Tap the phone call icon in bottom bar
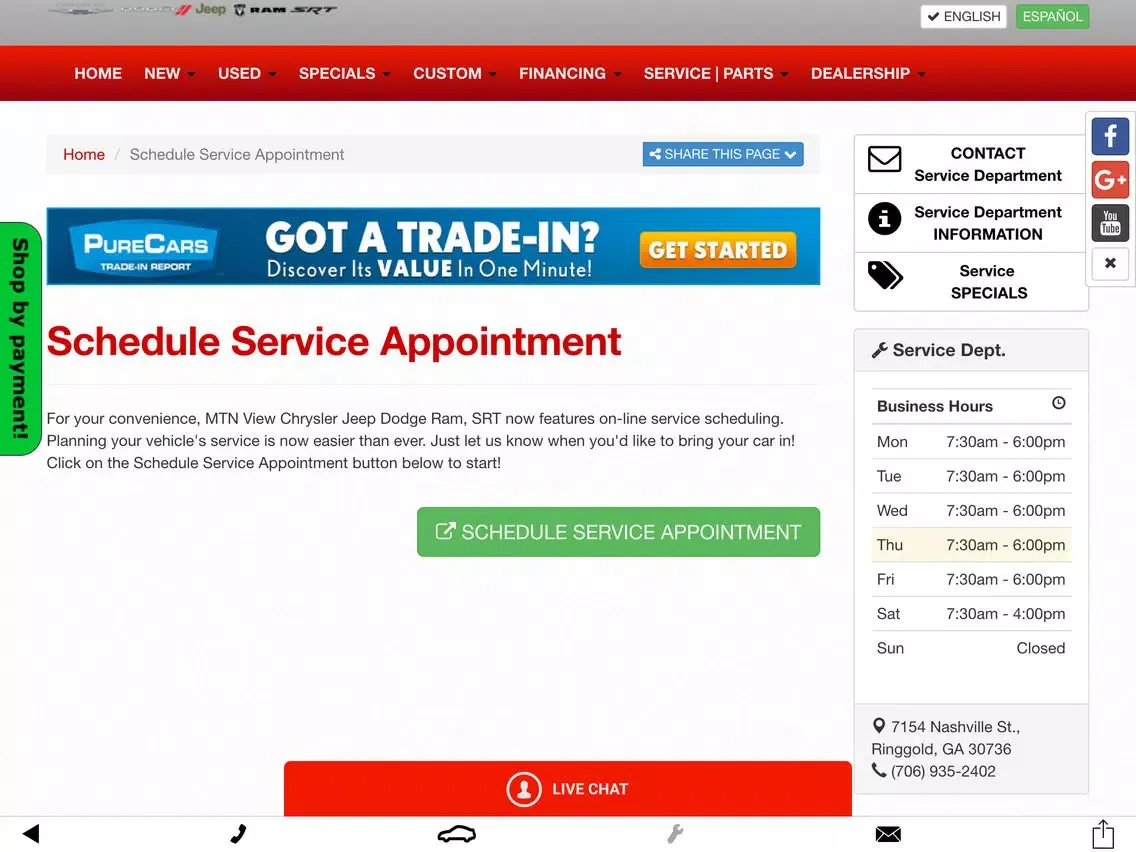The image size is (1136, 852). (238, 834)
